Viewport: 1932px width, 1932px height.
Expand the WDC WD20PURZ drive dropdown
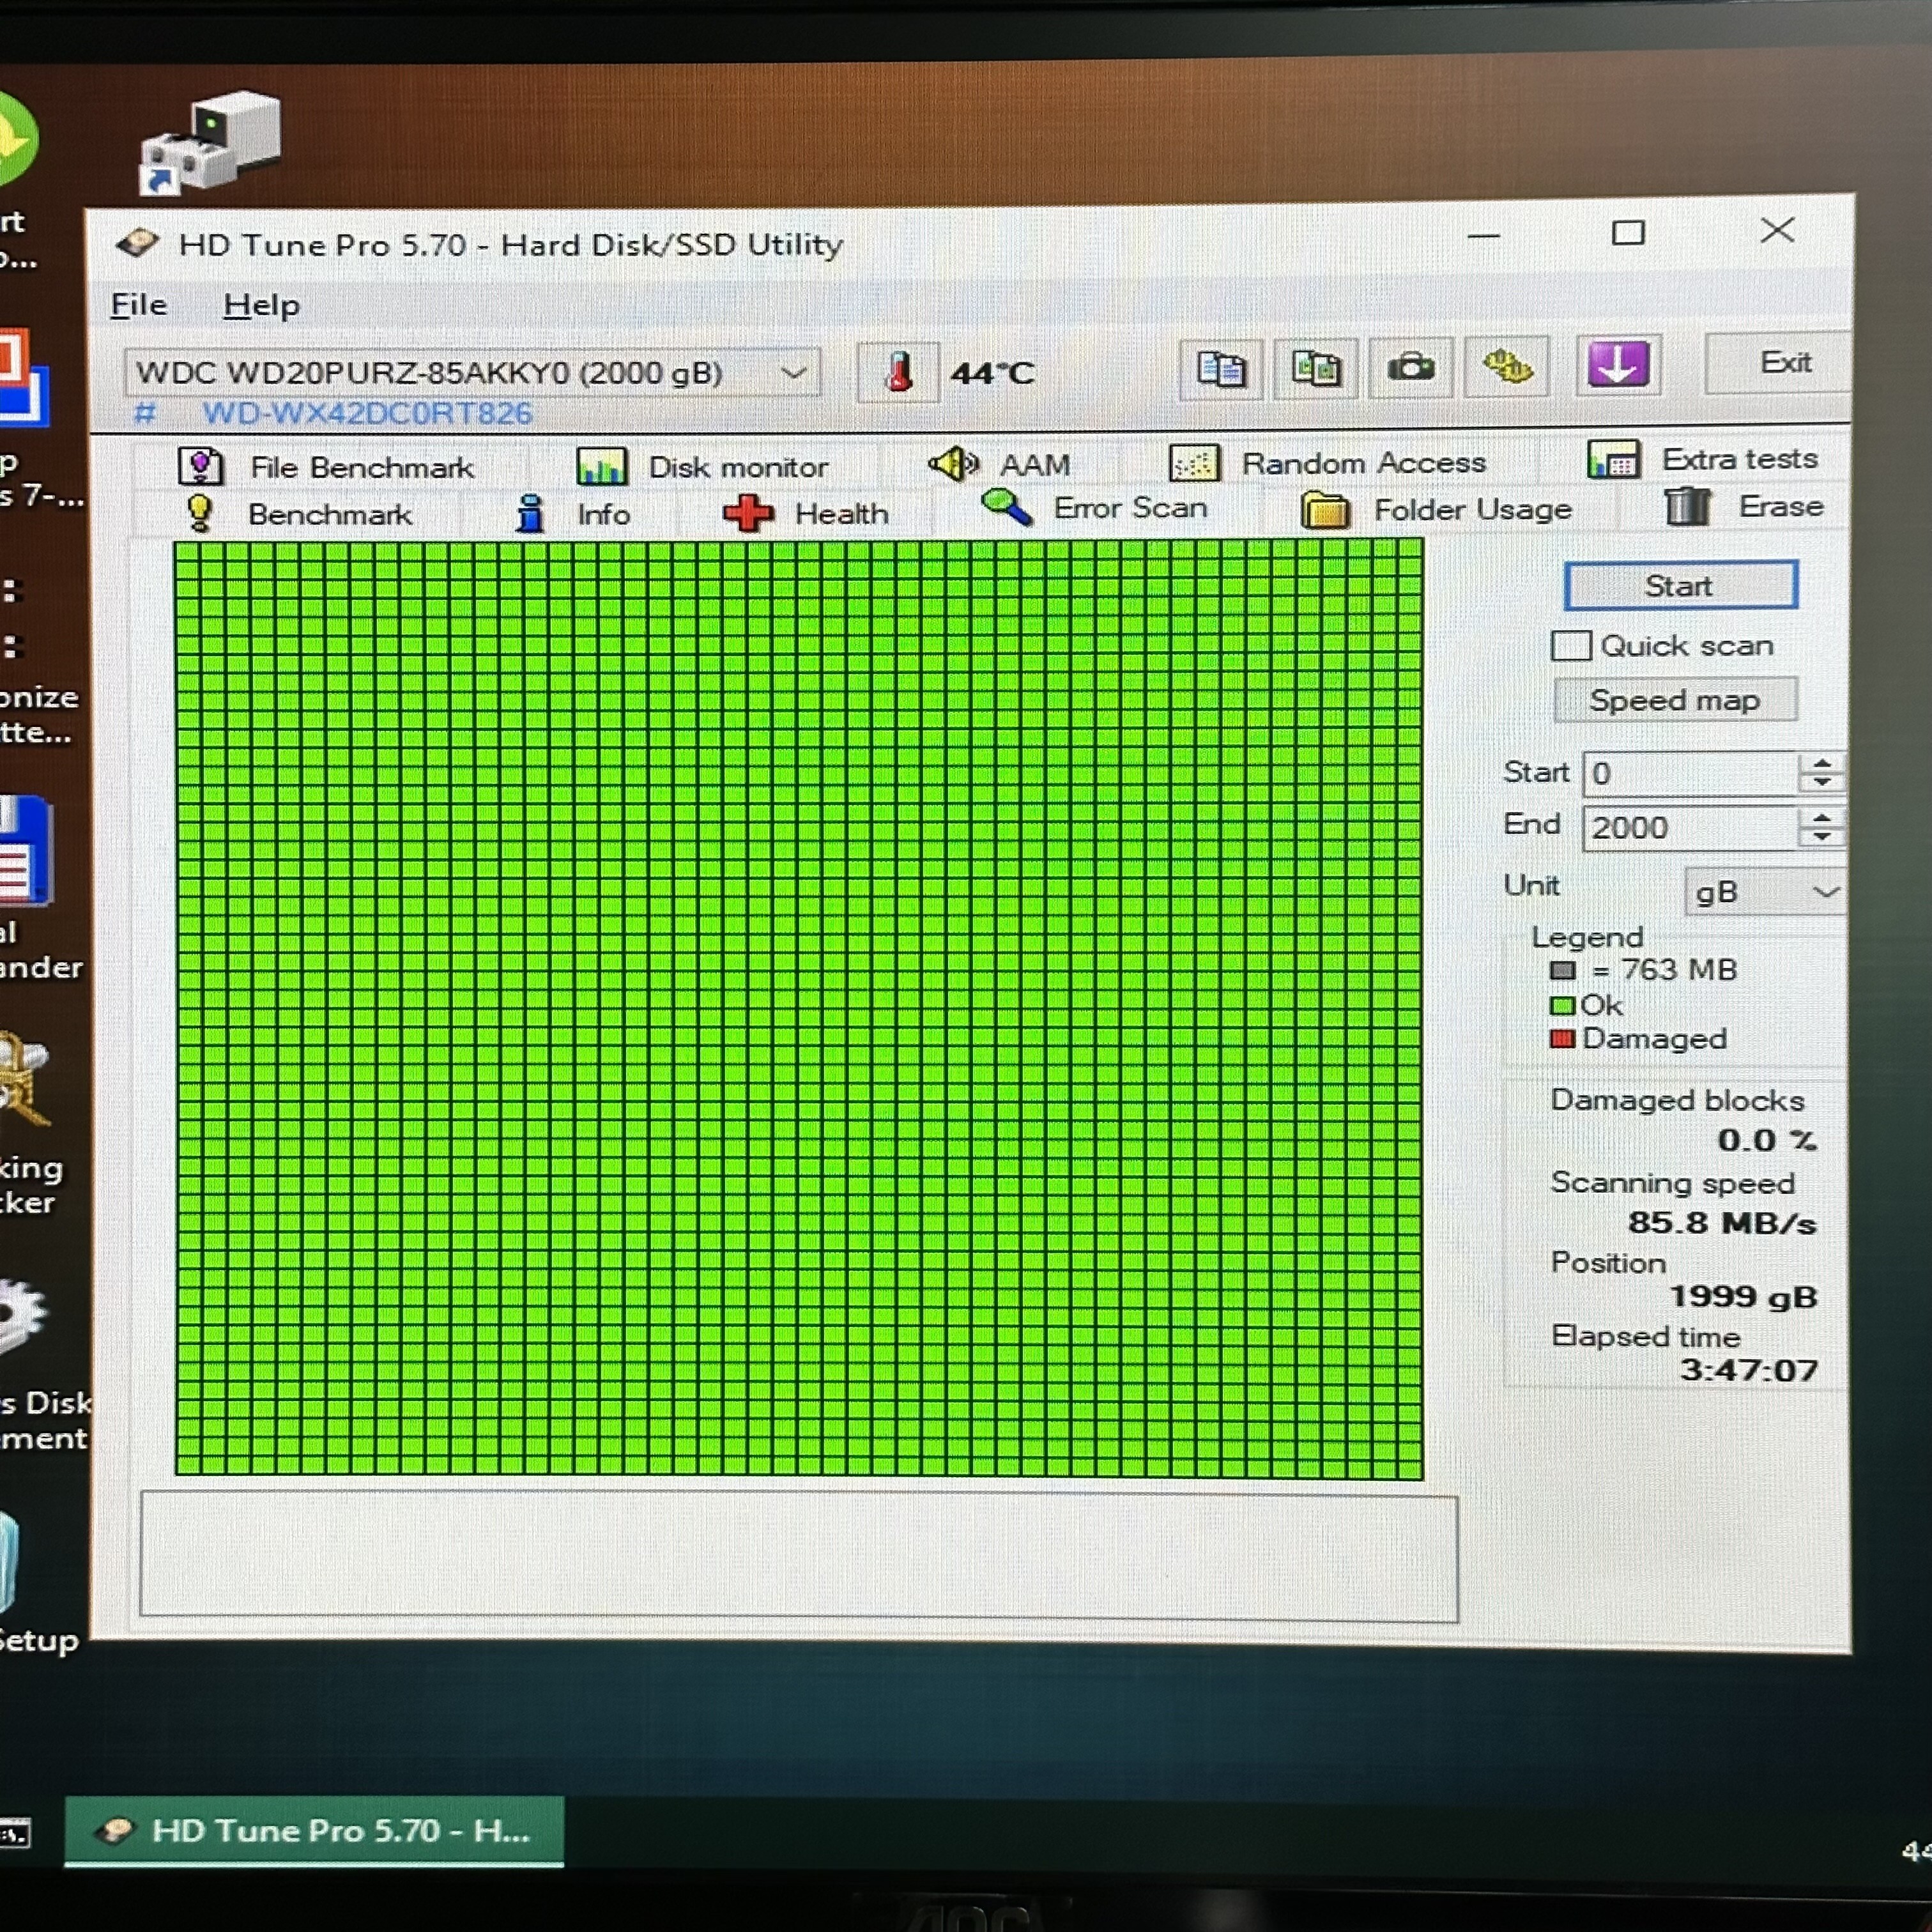click(794, 373)
